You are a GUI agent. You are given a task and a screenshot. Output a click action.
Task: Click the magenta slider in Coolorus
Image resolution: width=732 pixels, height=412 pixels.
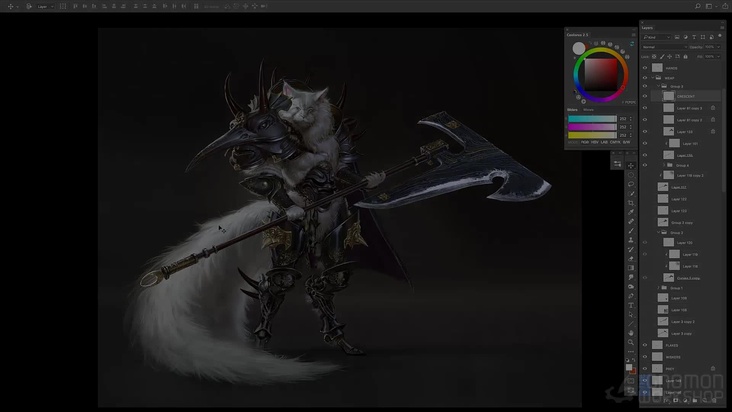click(x=592, y=127)
